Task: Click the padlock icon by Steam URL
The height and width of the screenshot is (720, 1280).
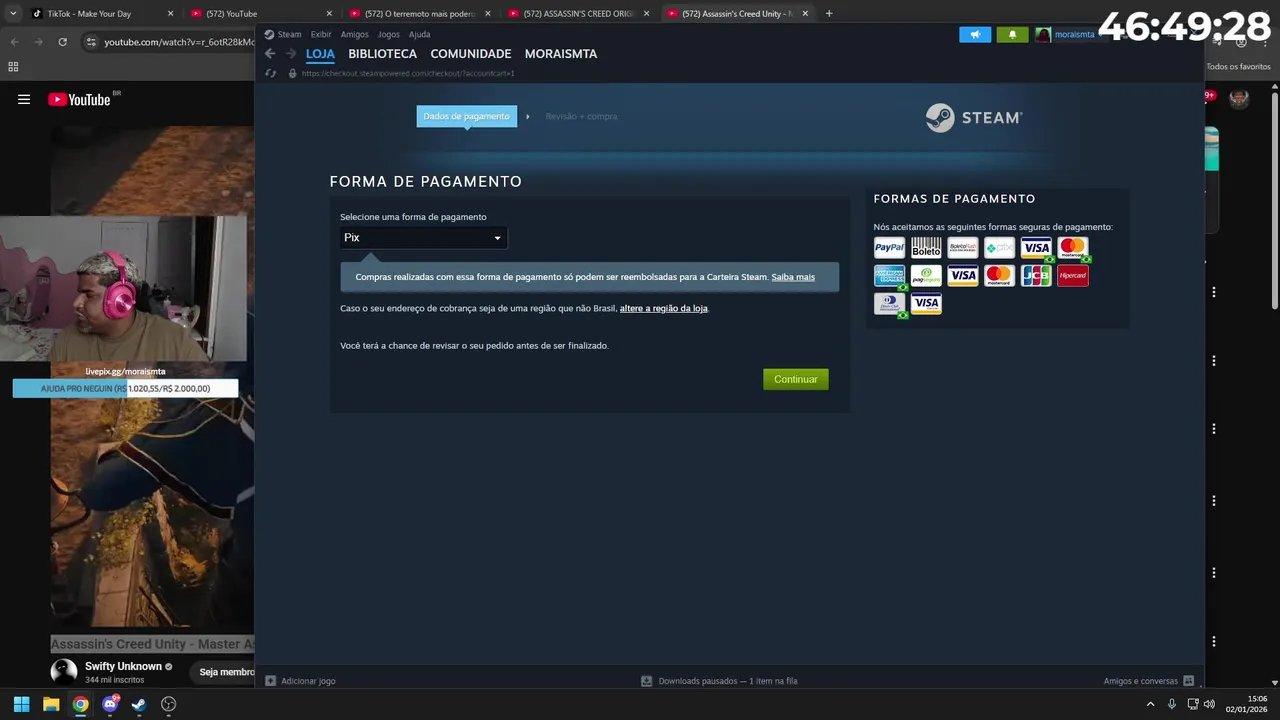Action: coord(292,74)
